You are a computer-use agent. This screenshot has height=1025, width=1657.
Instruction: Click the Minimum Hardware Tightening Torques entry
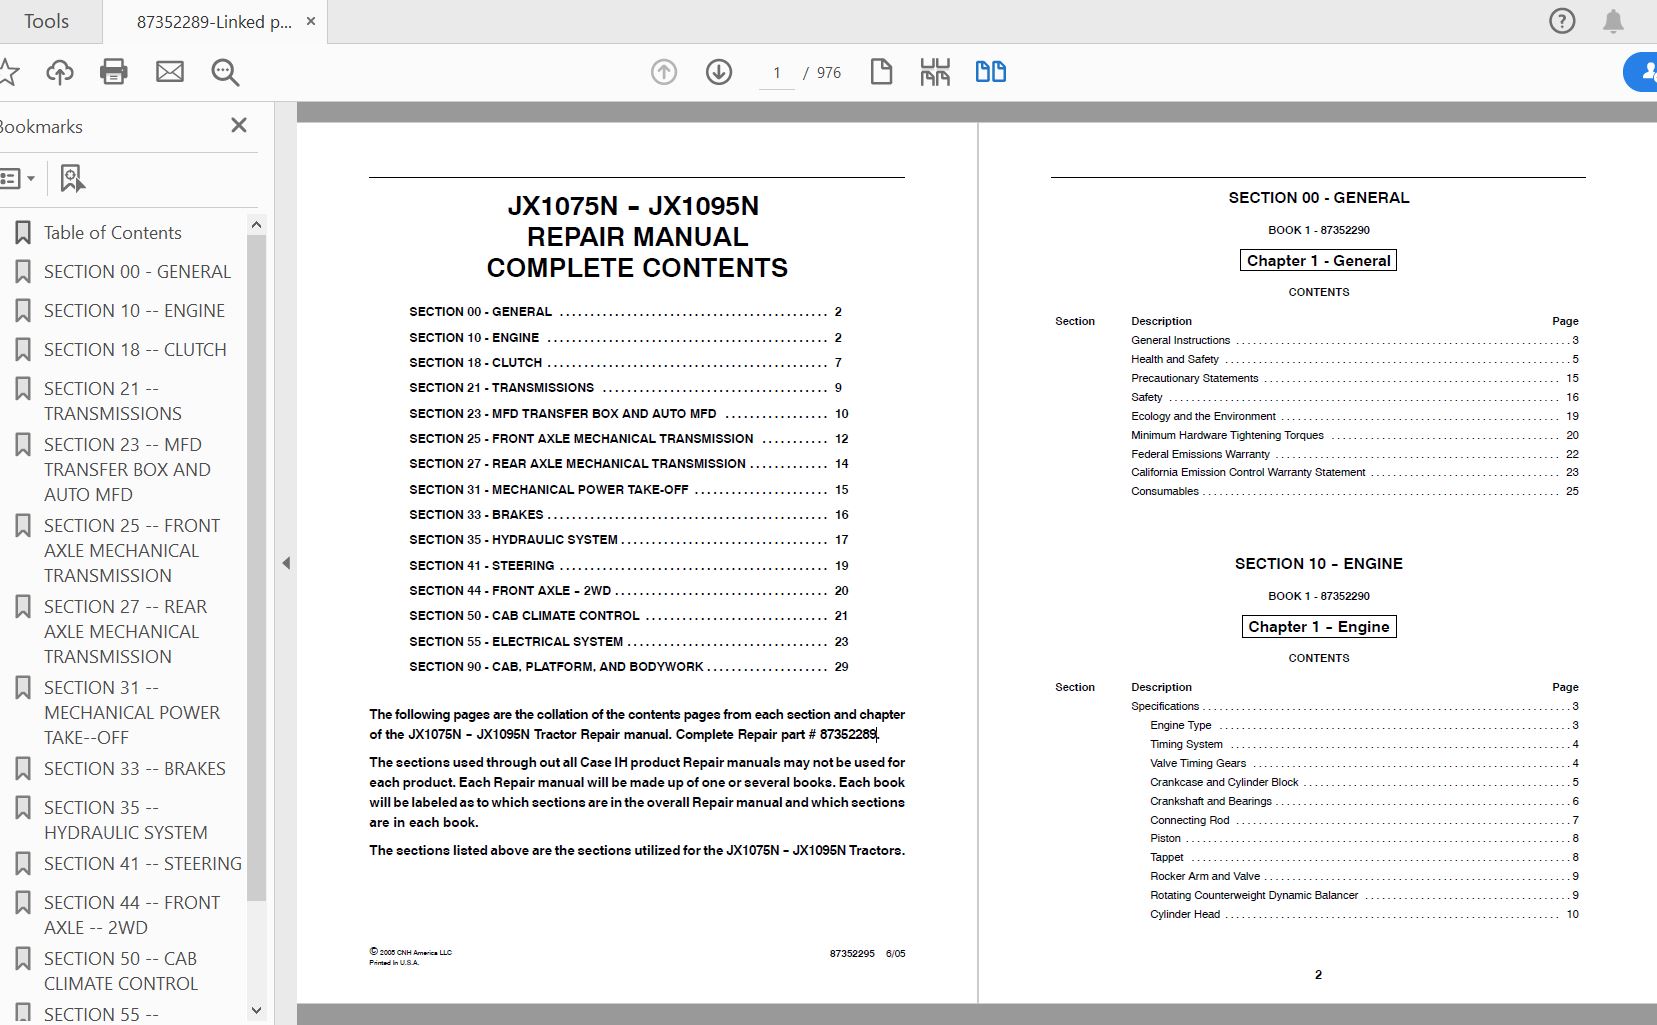[1355, 435]
